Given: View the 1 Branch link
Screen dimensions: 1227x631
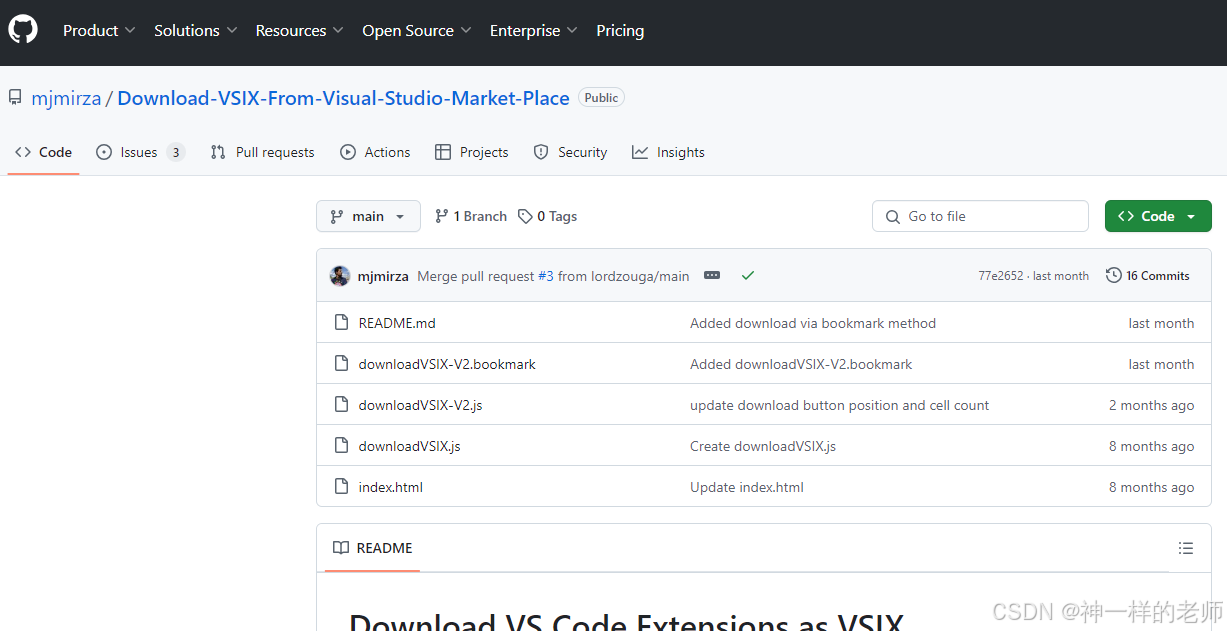Looking at the screenshot, I should 471,216.
